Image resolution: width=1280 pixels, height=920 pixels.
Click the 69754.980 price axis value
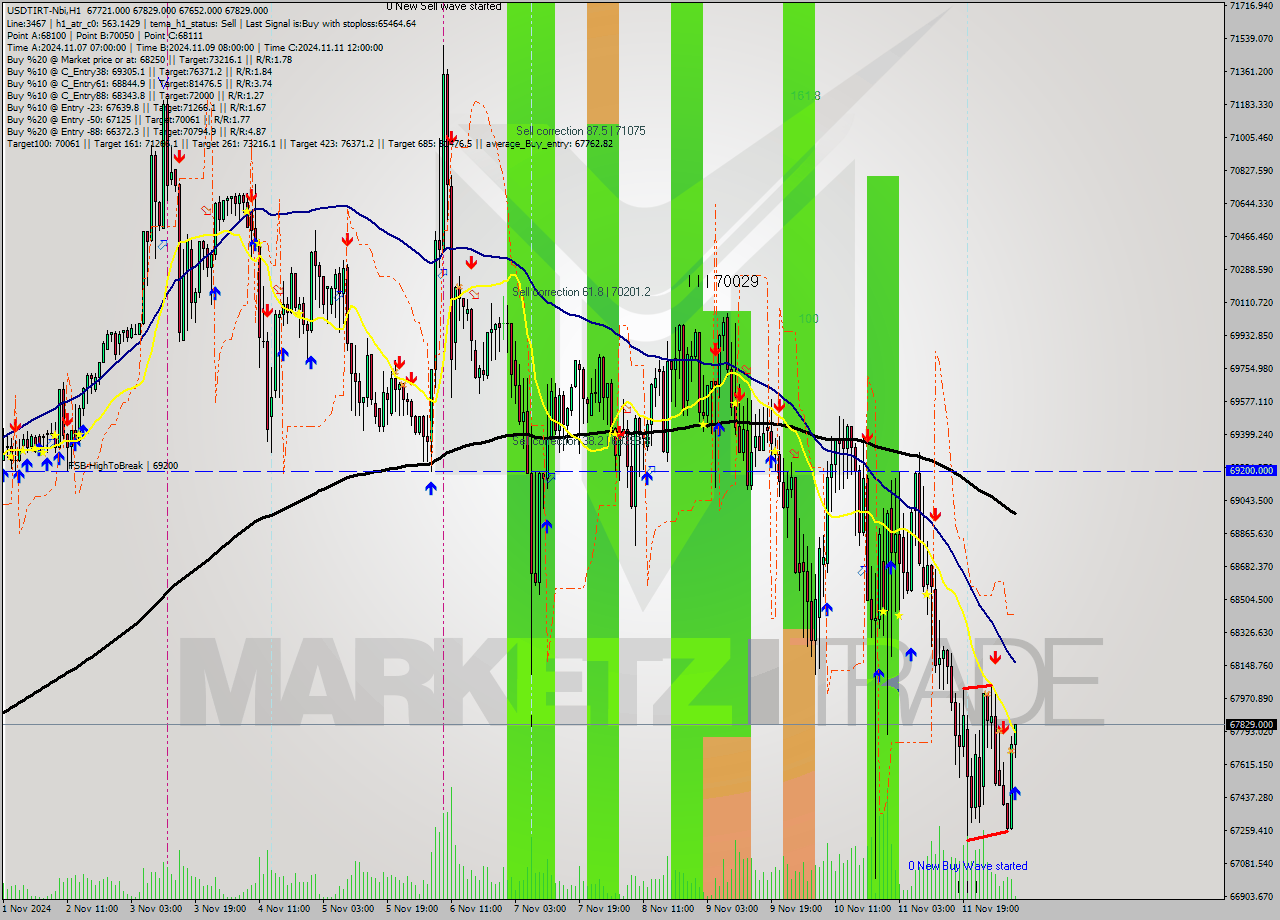pos(1251,369)
